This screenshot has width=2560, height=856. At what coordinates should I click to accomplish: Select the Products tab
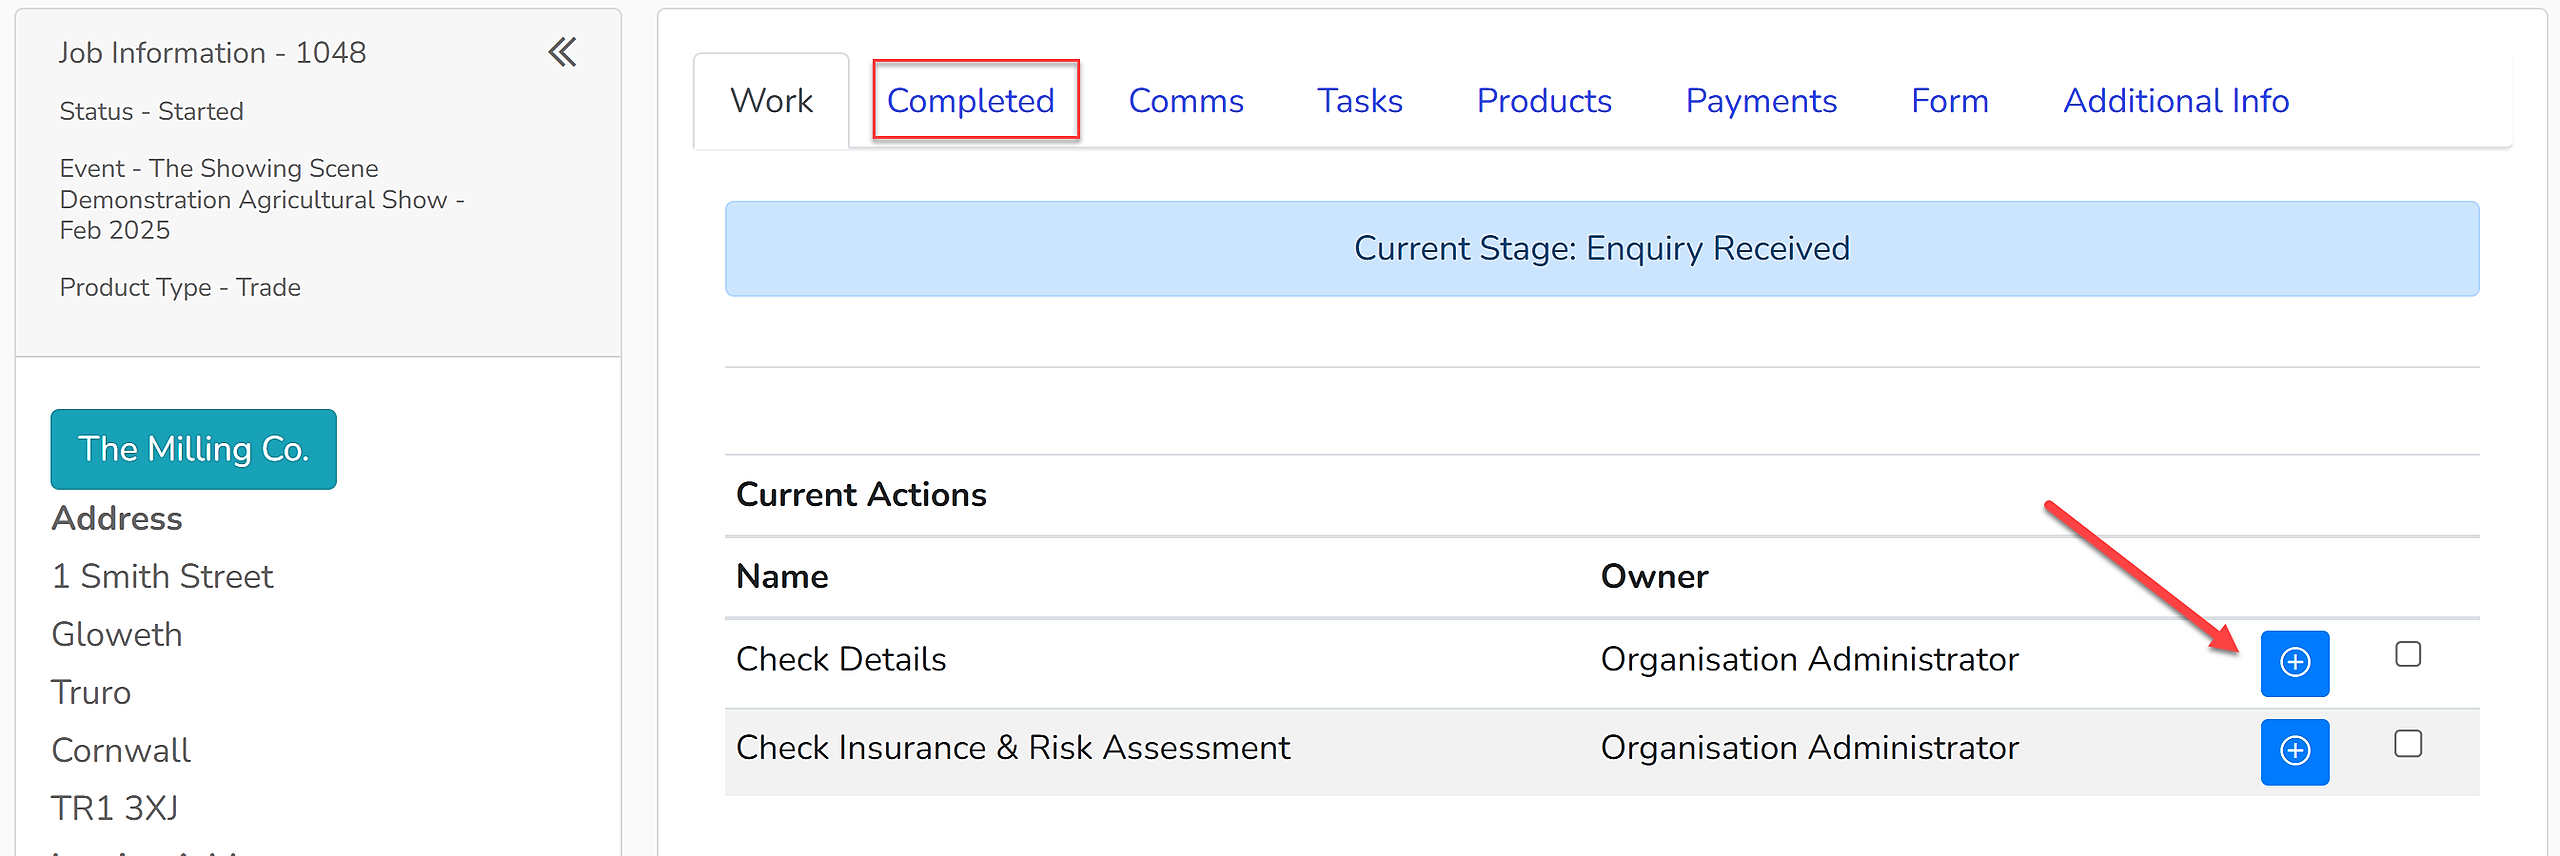(1544, 101)
